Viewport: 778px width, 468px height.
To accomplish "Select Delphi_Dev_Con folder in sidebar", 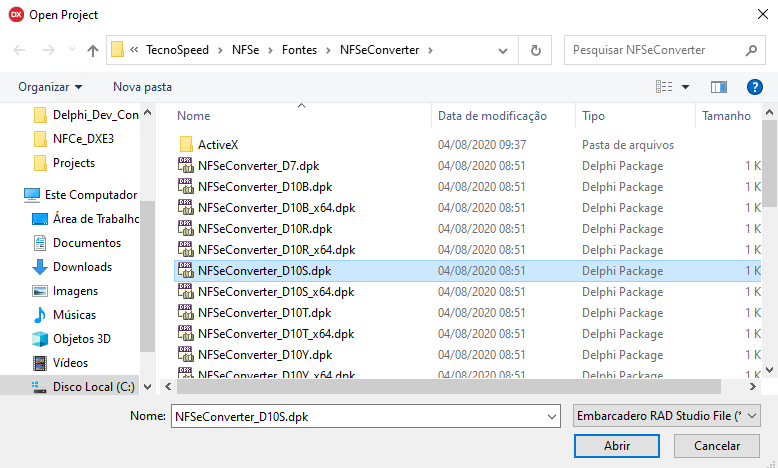I will [x=87, y=115].
